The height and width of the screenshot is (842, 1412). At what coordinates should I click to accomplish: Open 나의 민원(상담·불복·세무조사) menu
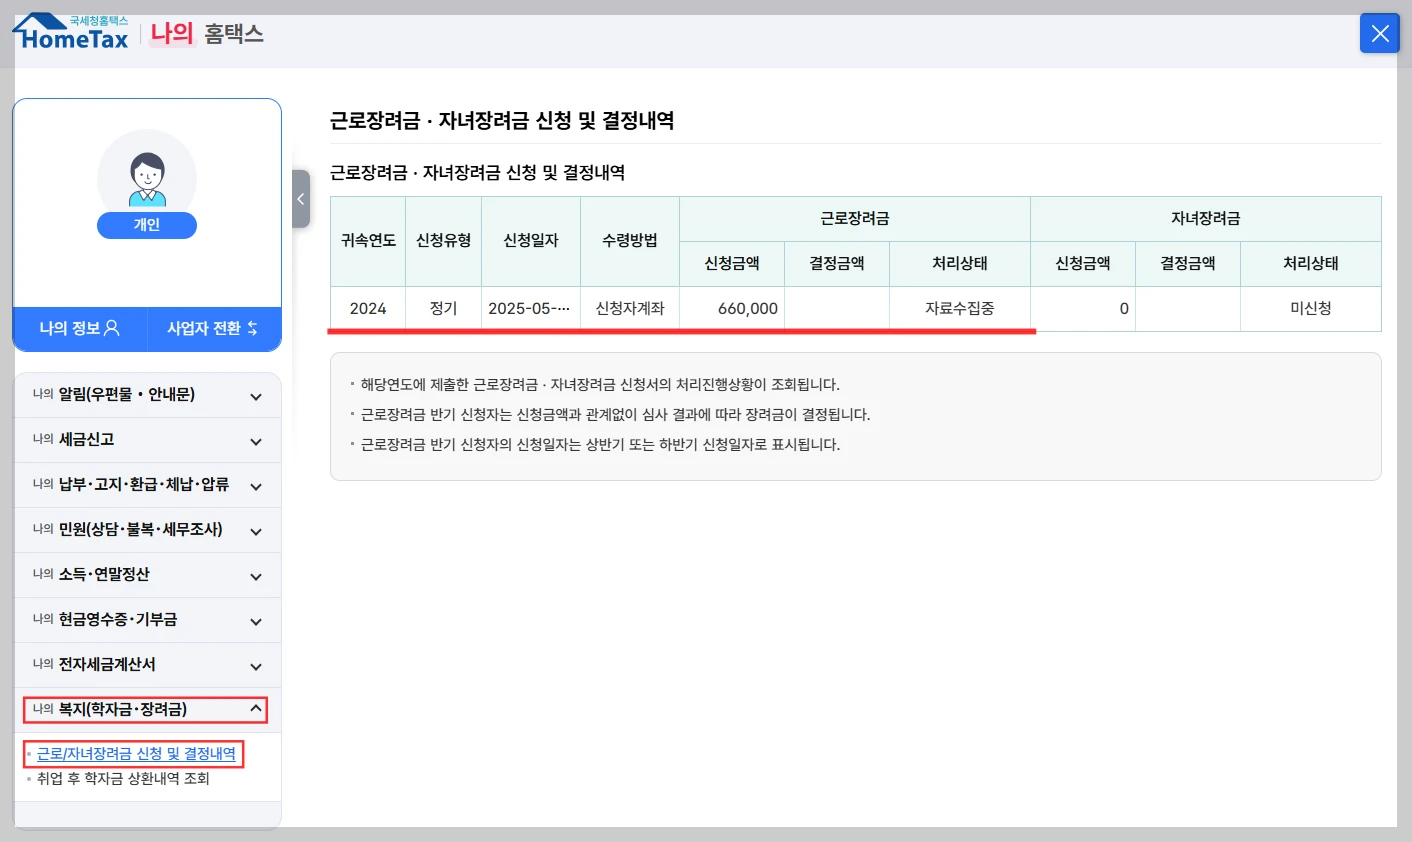147,530
